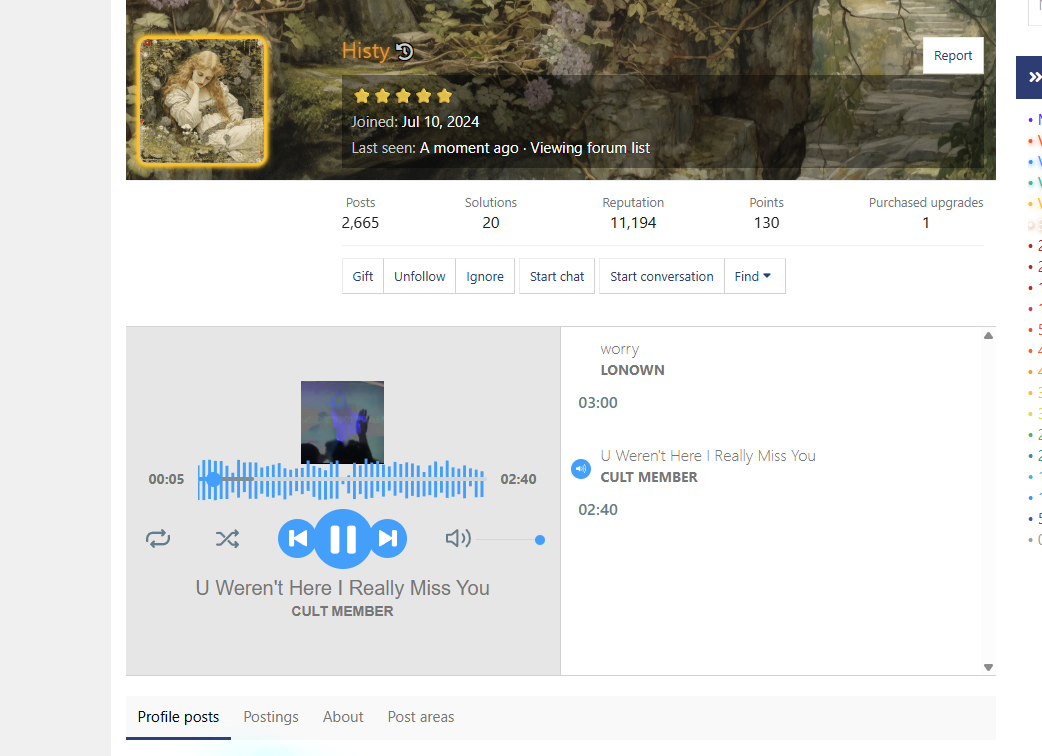Open the About tab

343,717
